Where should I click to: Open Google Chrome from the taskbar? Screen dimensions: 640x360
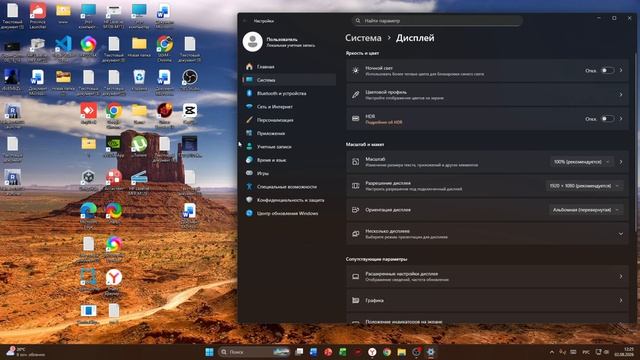[x=387, y=352]
